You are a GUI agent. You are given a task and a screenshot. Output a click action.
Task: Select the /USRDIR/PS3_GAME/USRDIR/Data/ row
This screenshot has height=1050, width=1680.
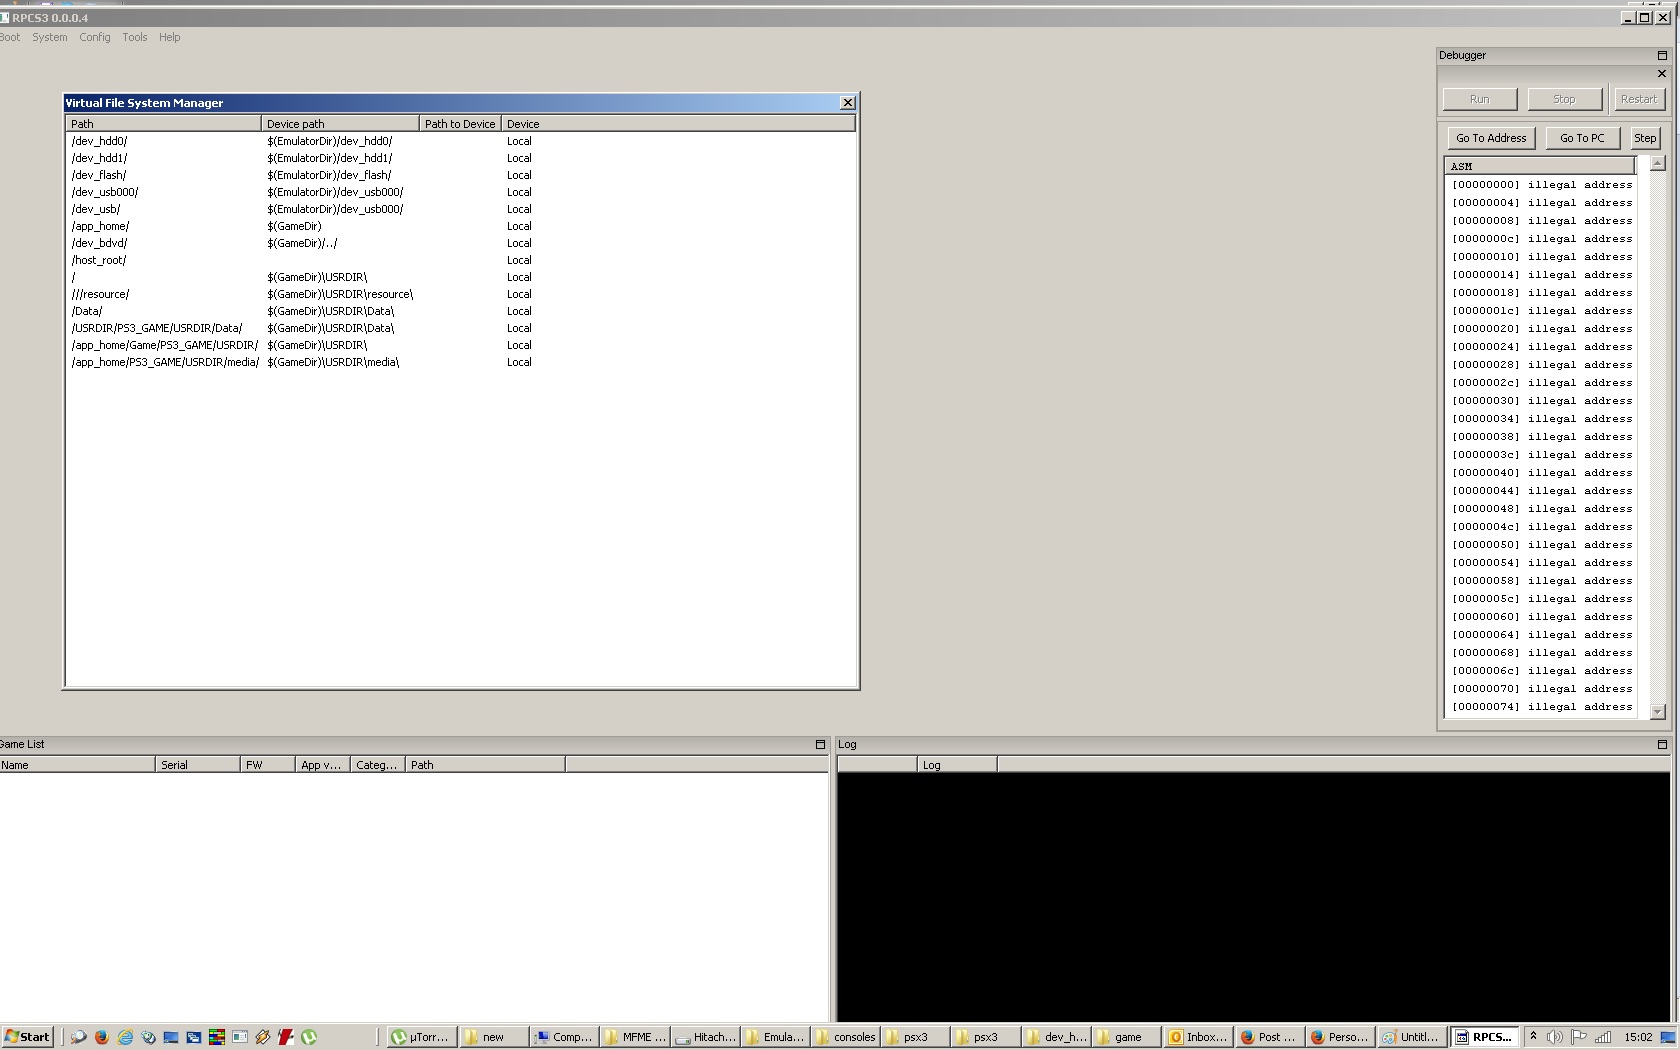pyautogui.click(x=460, y=328)
